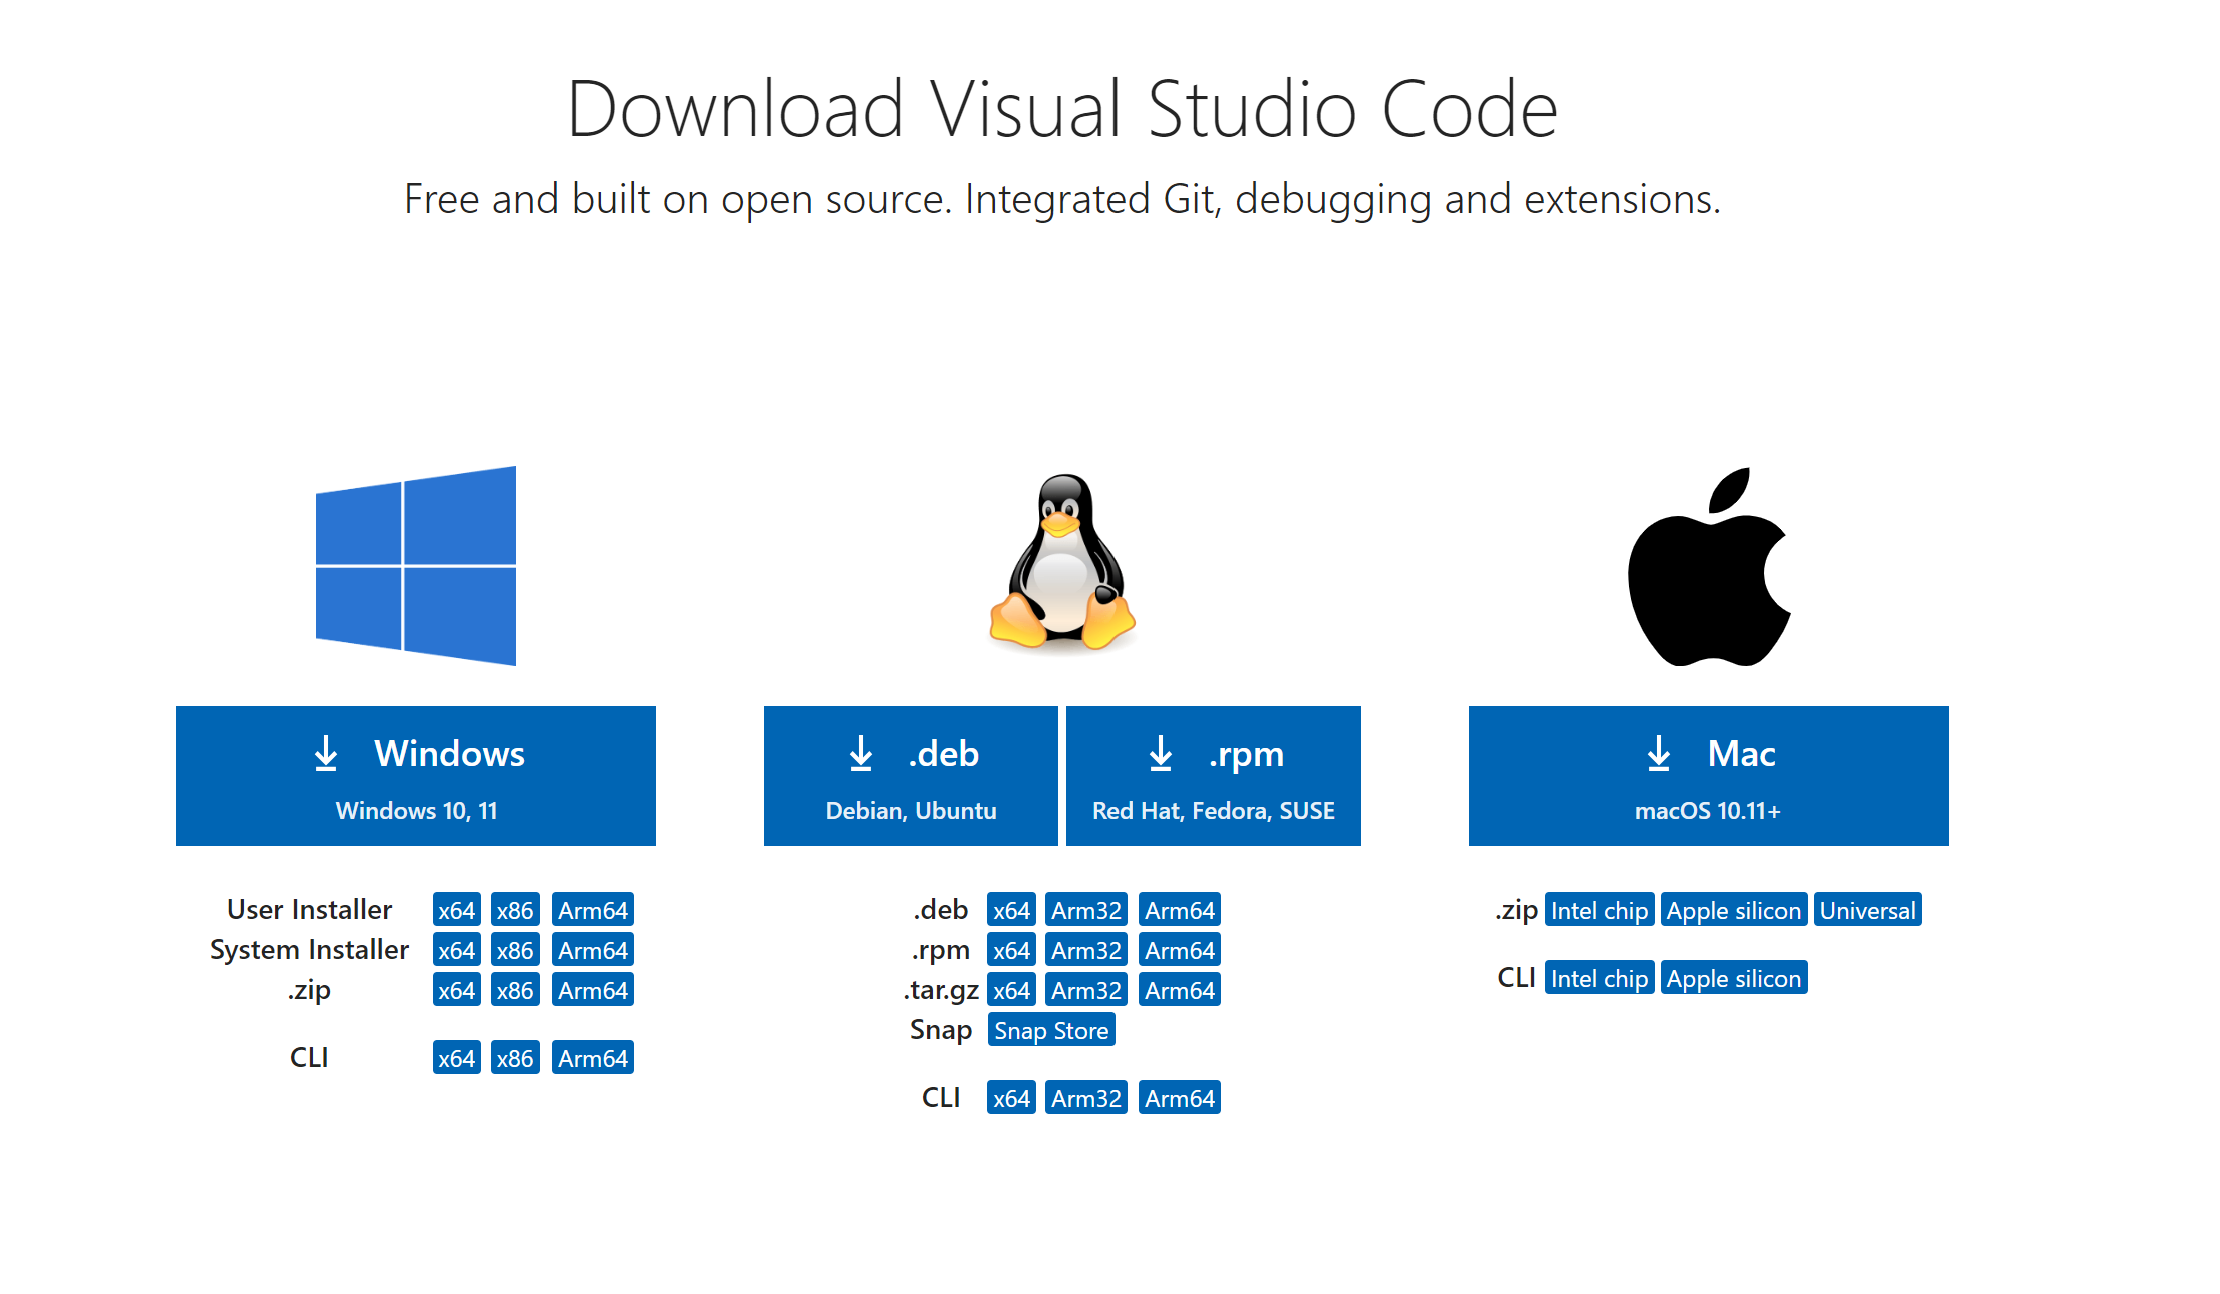
Task: Download VS Code for macOS 10.11+
Action: 1709,776
